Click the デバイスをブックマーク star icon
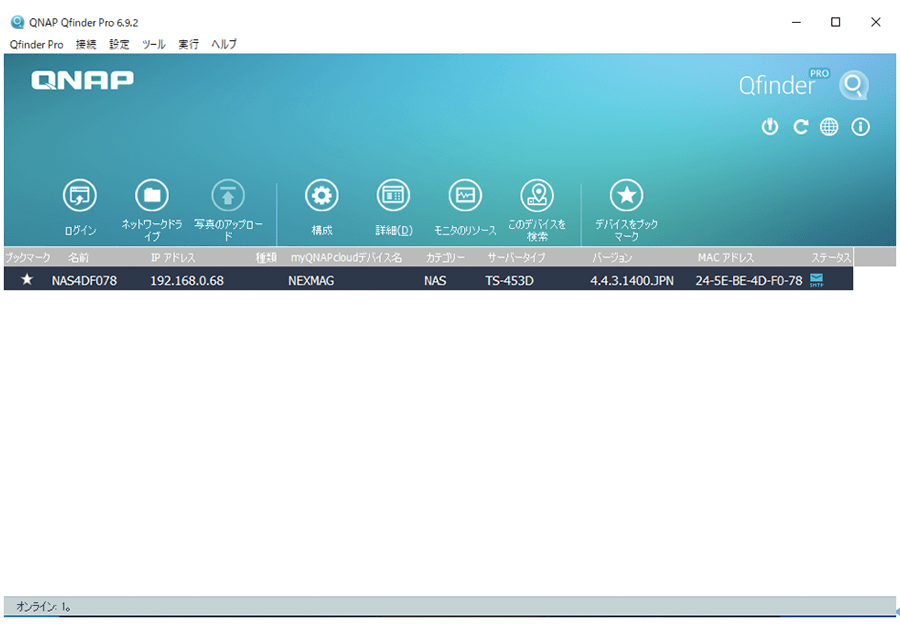 click(626, 196)
